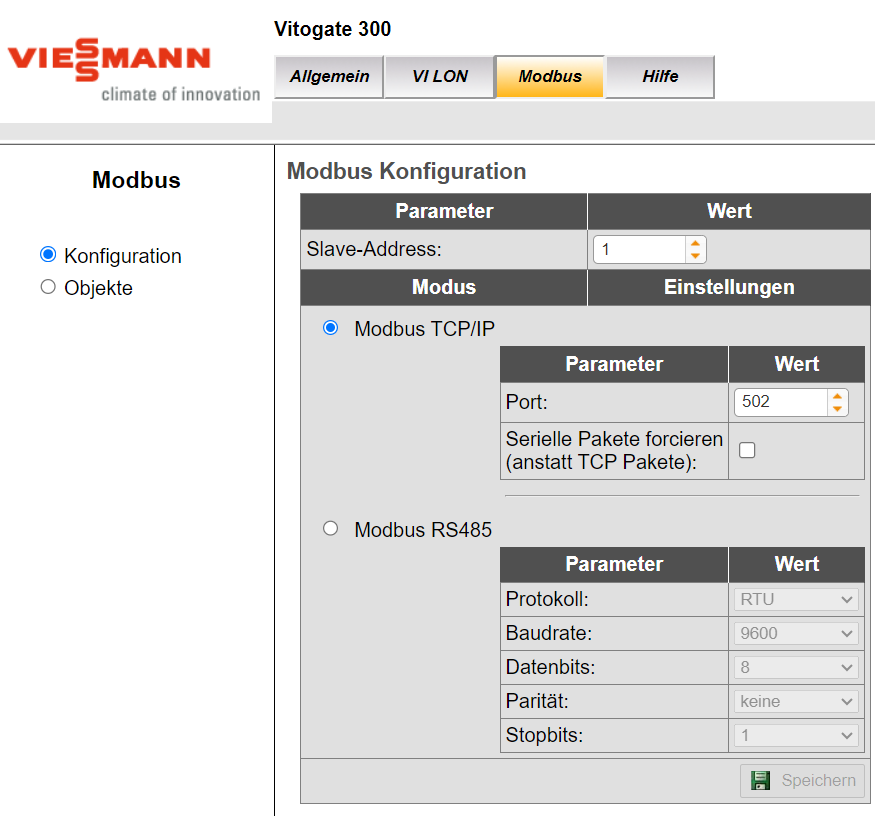Click the Modbus RS485 label
The height and width of the screenshot is (816, 875).
tap(423, 530)
